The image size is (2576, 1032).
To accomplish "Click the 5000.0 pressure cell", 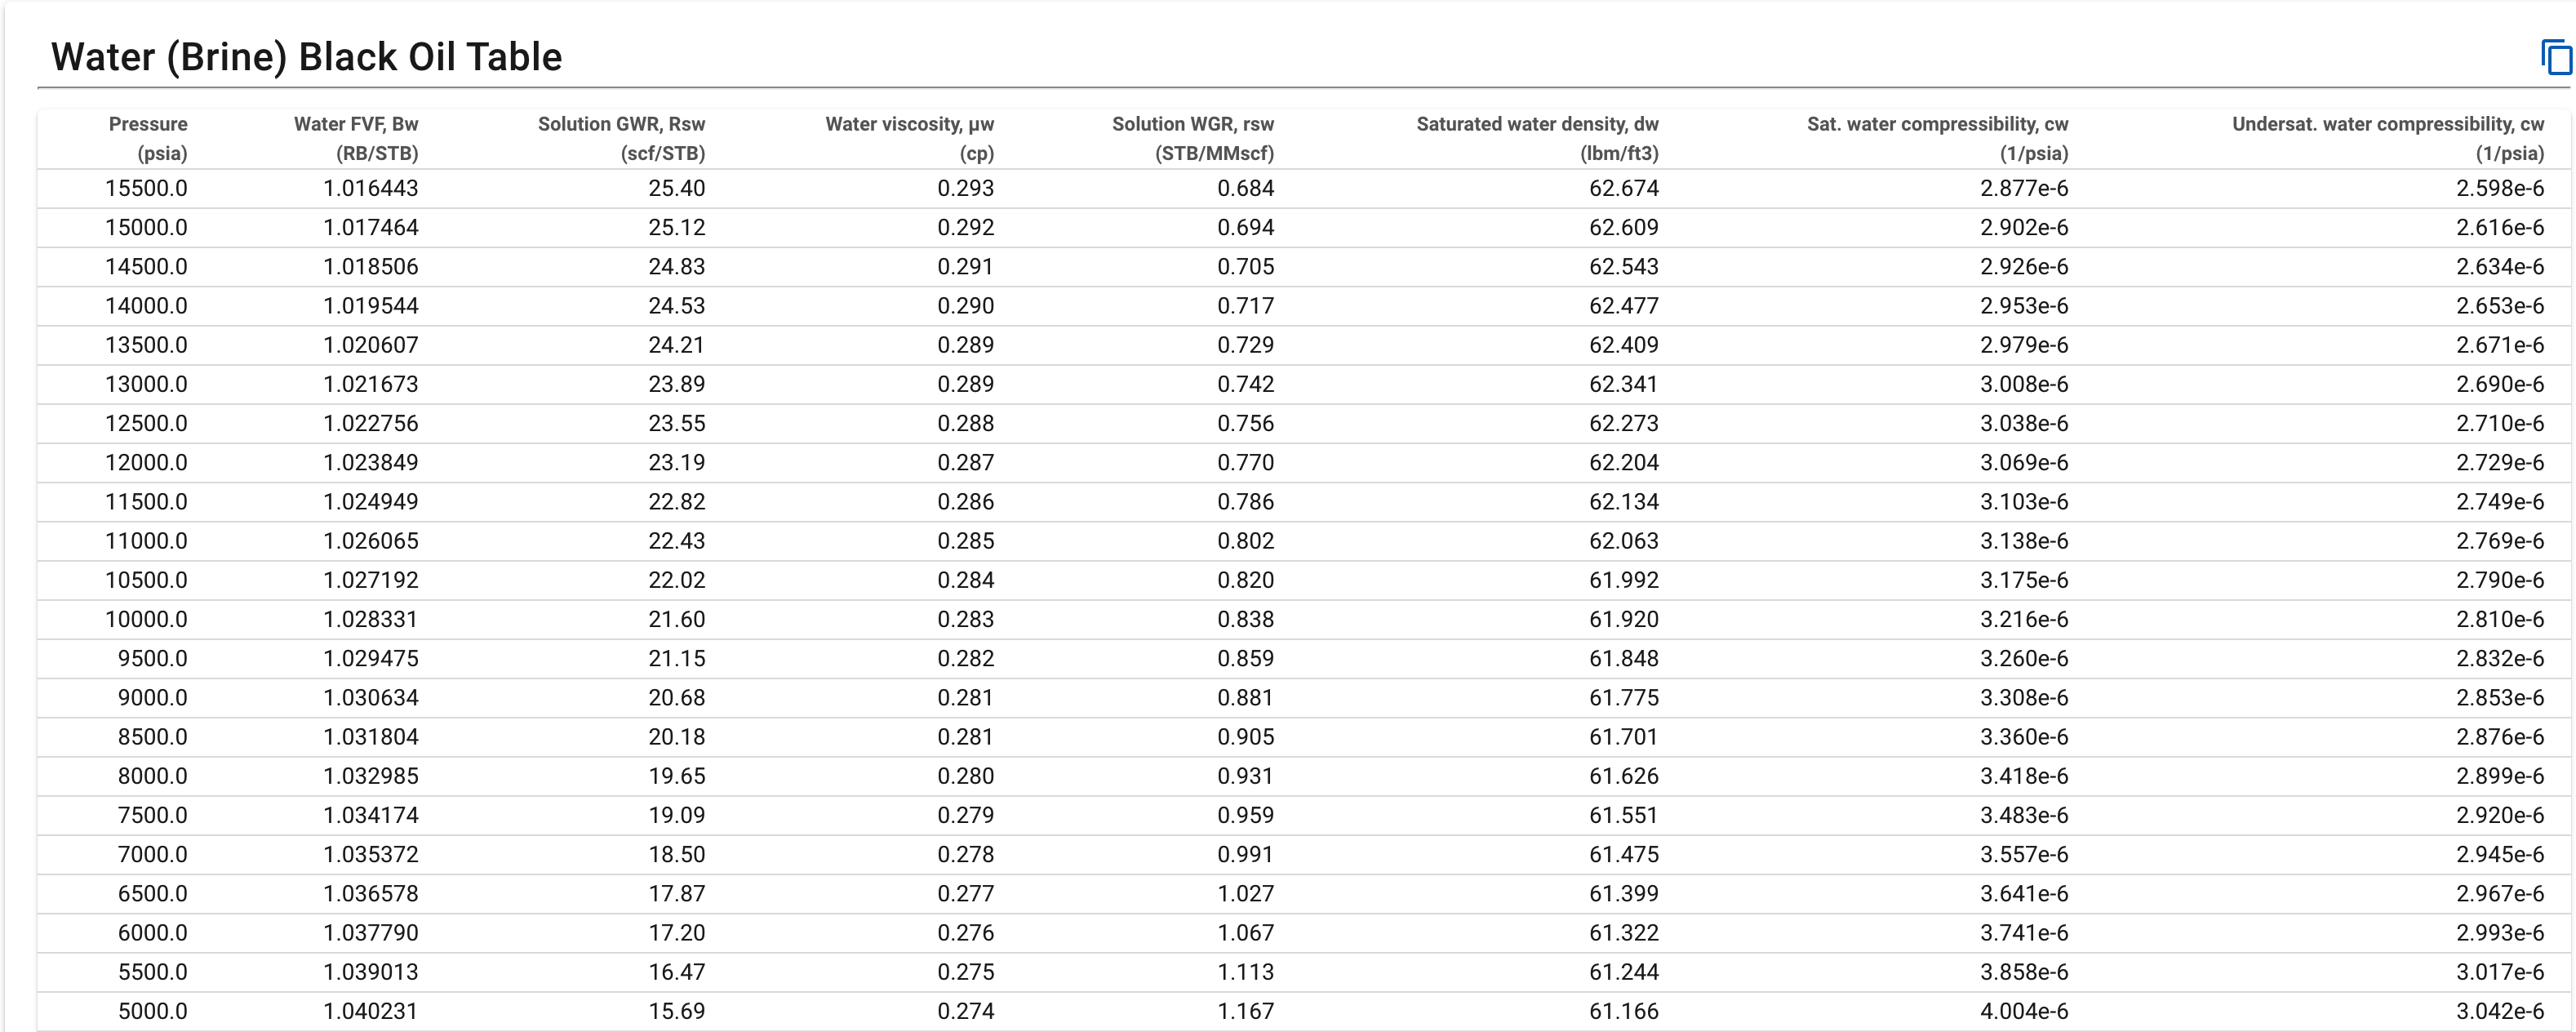I will point(152,1011).
